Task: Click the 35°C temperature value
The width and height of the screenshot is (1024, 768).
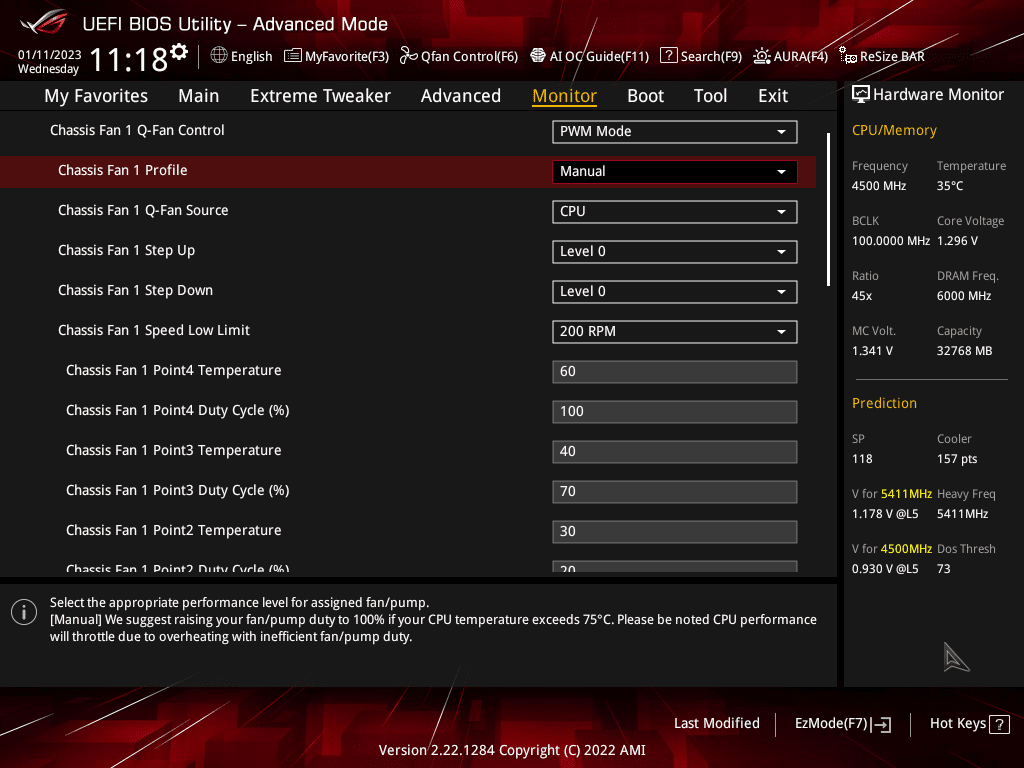Action: pos(950,186)
